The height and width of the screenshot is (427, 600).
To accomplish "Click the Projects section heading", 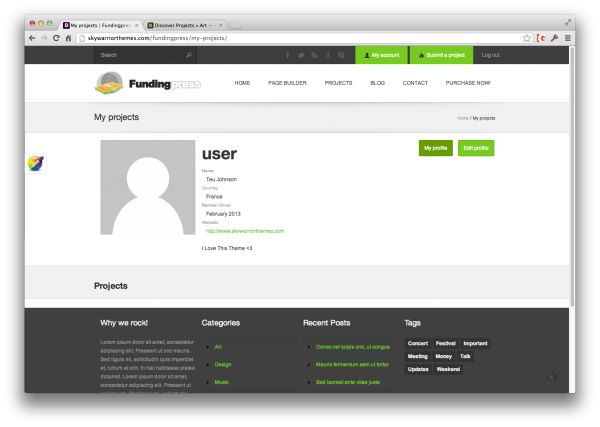I will 111,286.
